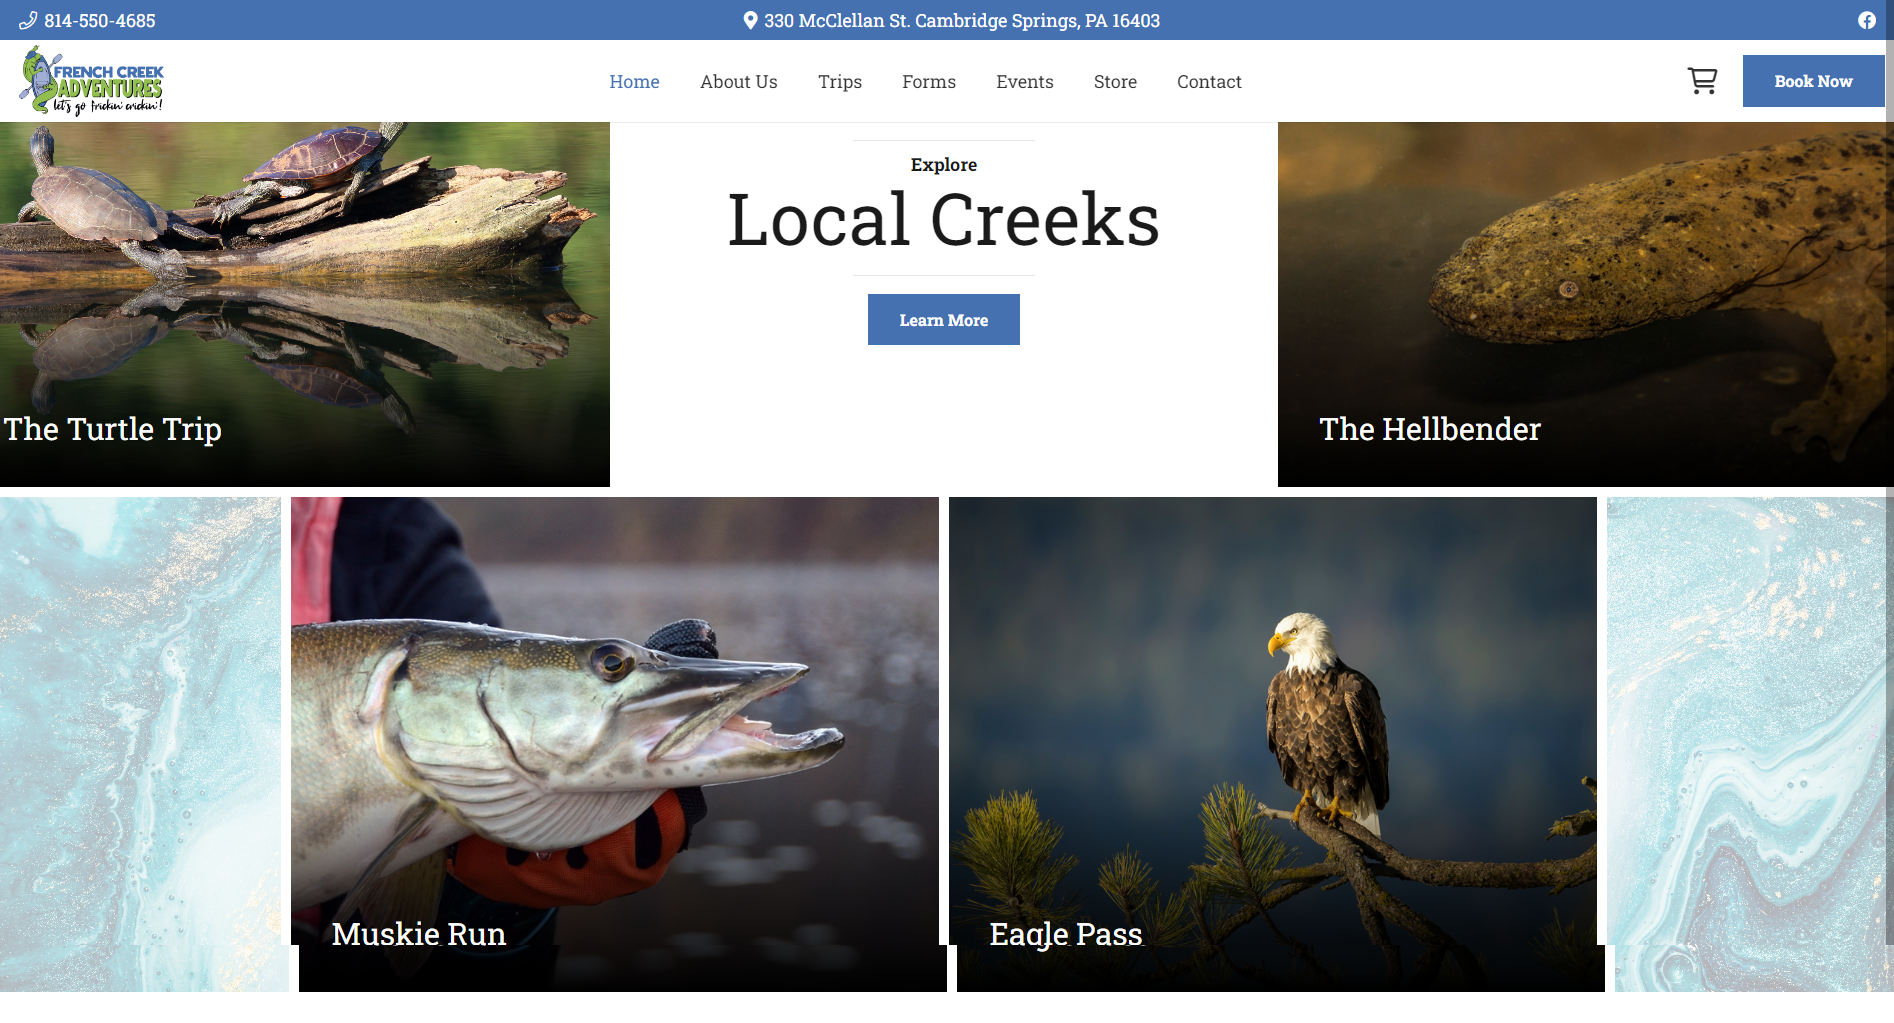Select the Forms menu item
Viewport: 1894px width, 1023px height.
tap(928, 82)
